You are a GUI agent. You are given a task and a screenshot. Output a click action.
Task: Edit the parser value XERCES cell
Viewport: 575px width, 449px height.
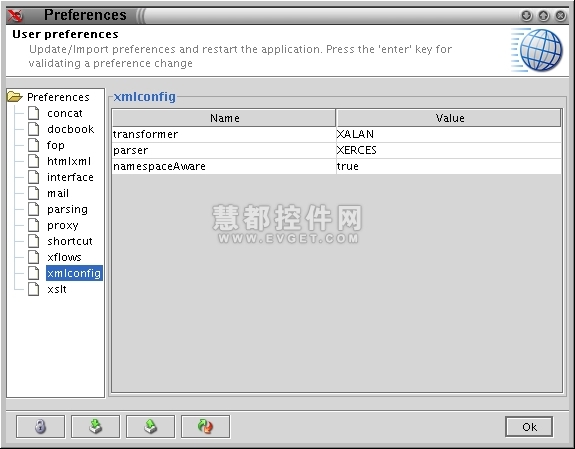[448, 150]
